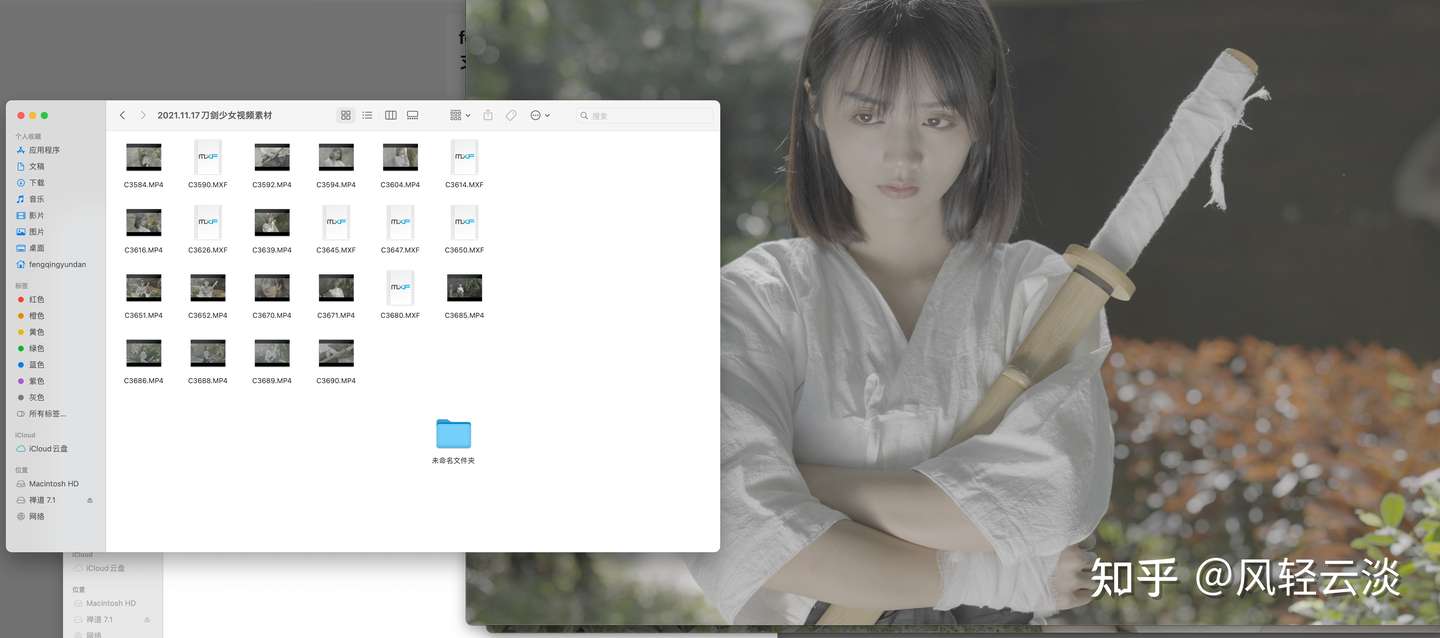Select the C3592.MP4 video thumbnail
The height and width of the screenshot is (638, 1440).
pos(272,157)
